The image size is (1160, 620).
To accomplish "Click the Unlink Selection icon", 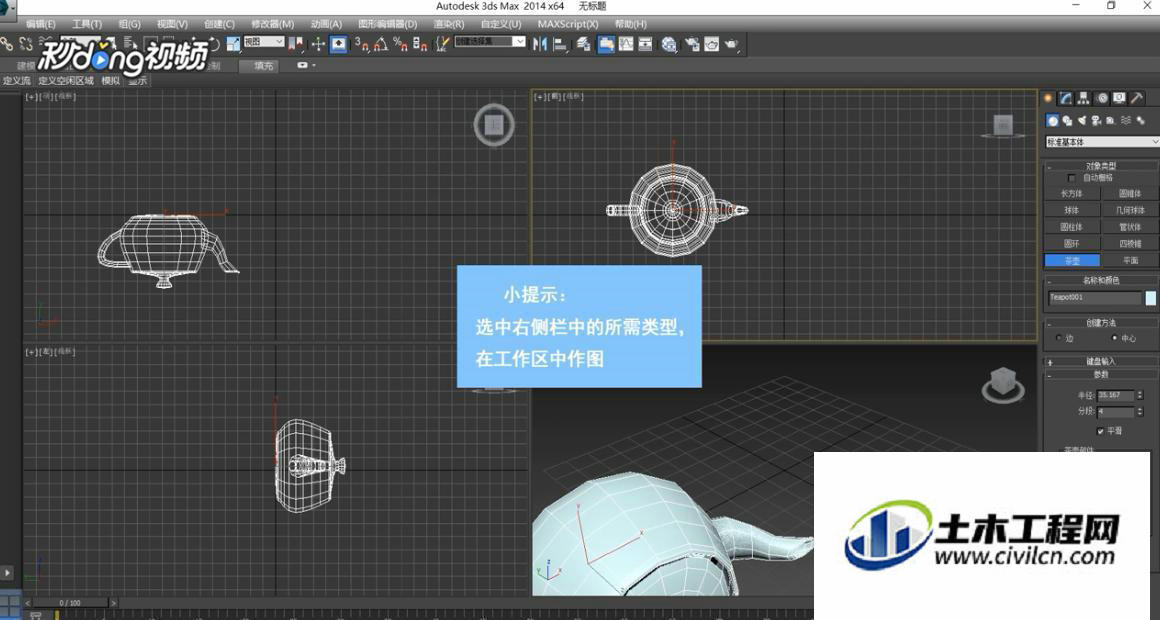I will [26, 44].
